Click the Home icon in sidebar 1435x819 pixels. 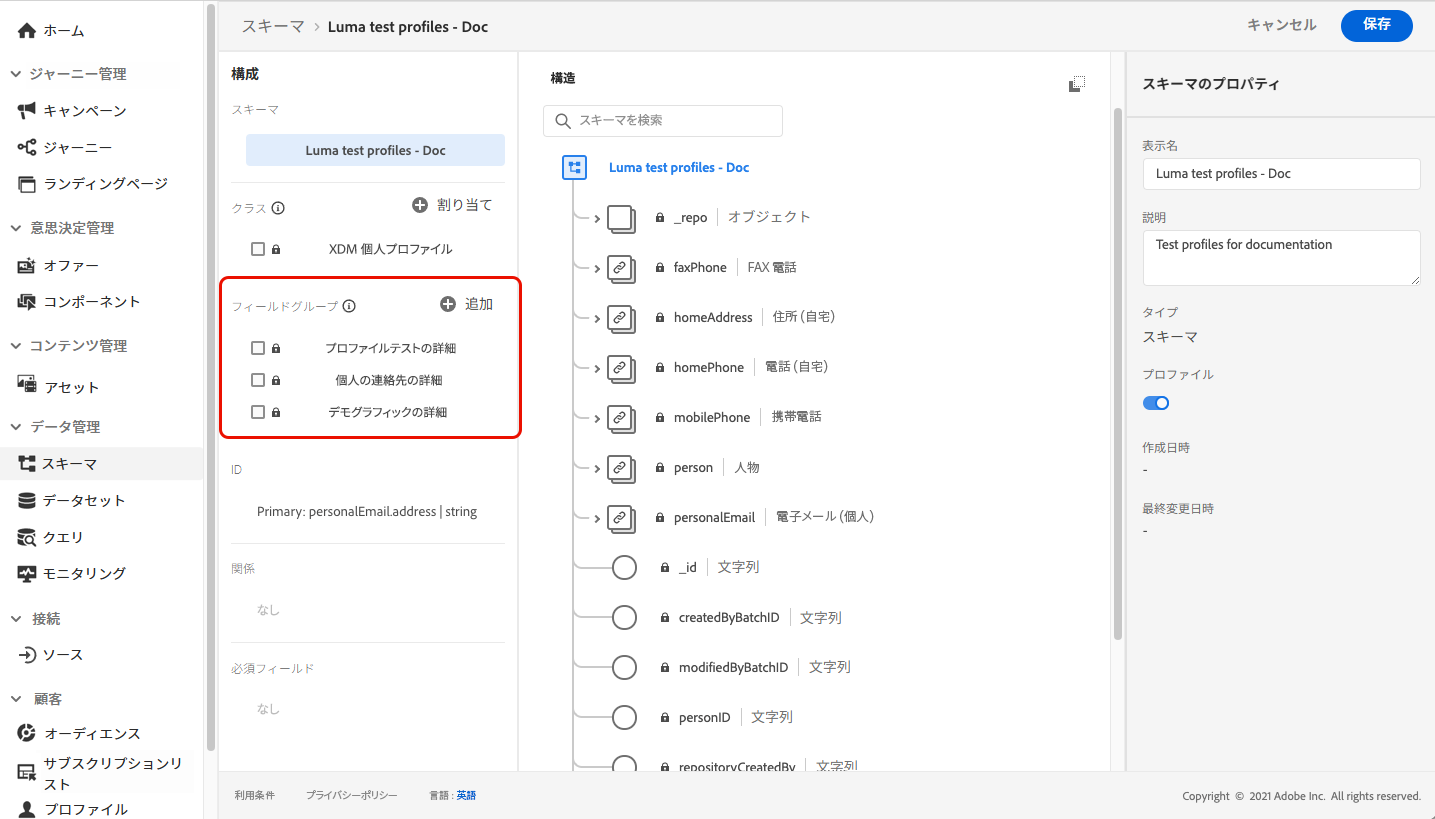click(x=27, y=31)
